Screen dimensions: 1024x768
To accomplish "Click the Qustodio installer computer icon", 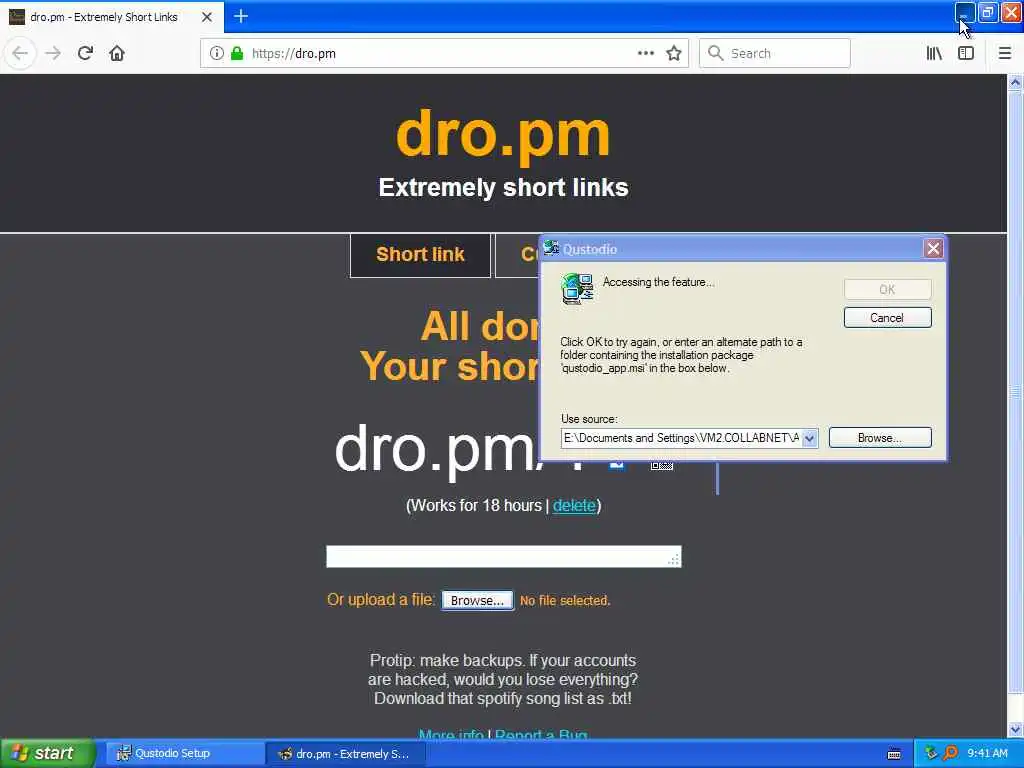I will tap(577, 289).
